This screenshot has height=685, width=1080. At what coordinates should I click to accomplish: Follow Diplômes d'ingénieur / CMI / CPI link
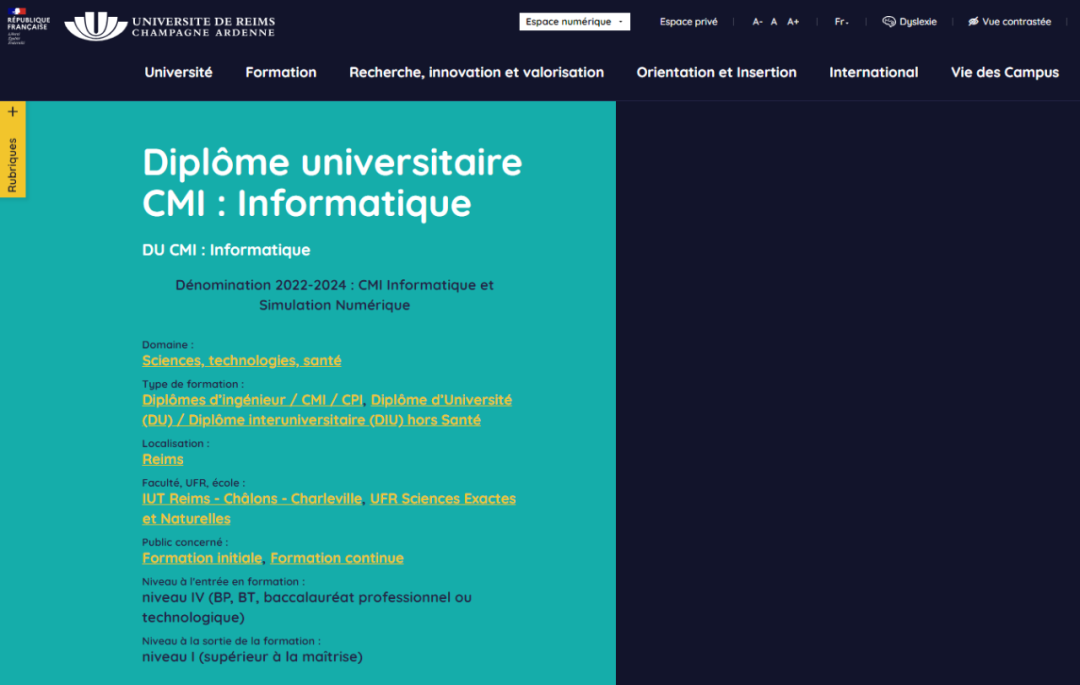(x=252, y=399)
